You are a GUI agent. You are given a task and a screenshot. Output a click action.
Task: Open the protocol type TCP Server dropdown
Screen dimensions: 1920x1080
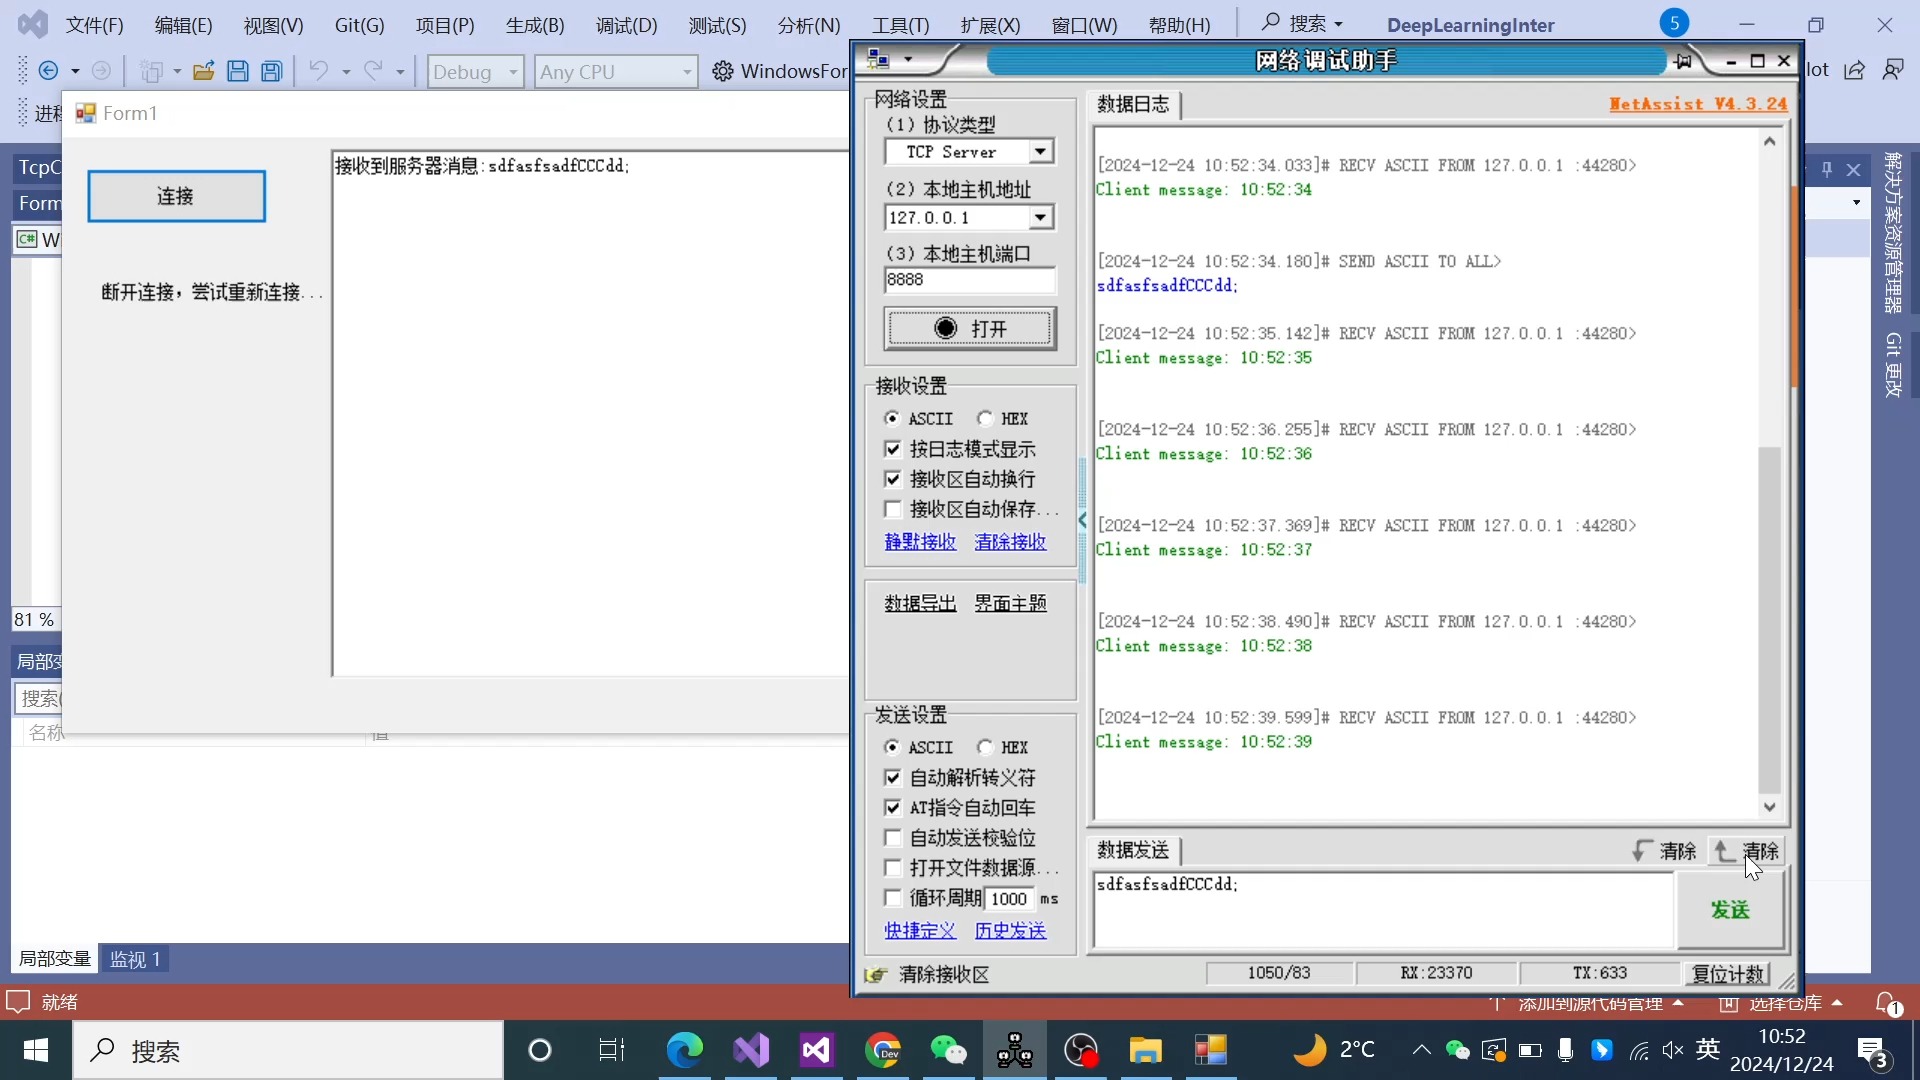[x=1041, y=152]
